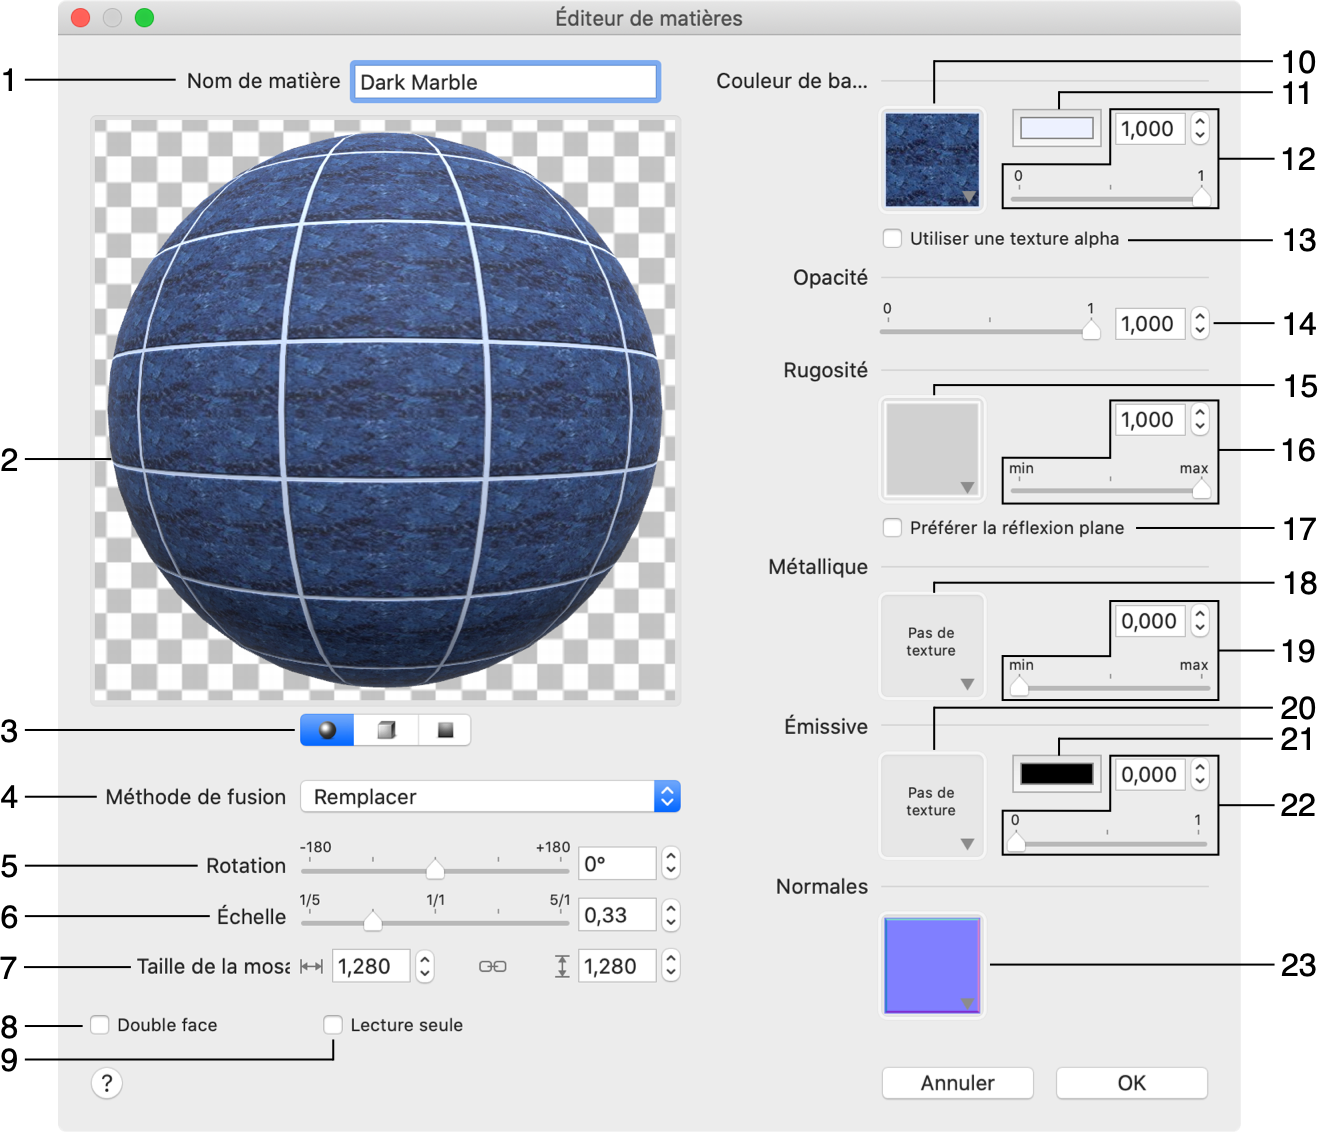Click the Rotation value field
This screenshot has height=1132, width=1318.
point(618,863)
